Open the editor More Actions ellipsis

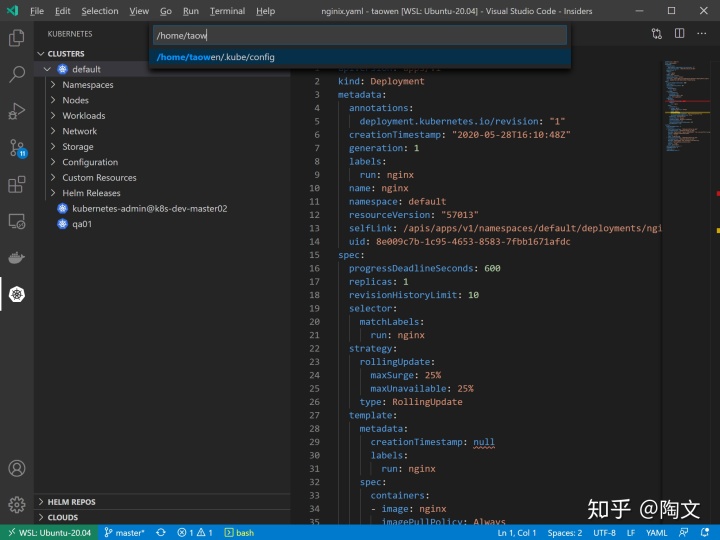coord(702,34)
